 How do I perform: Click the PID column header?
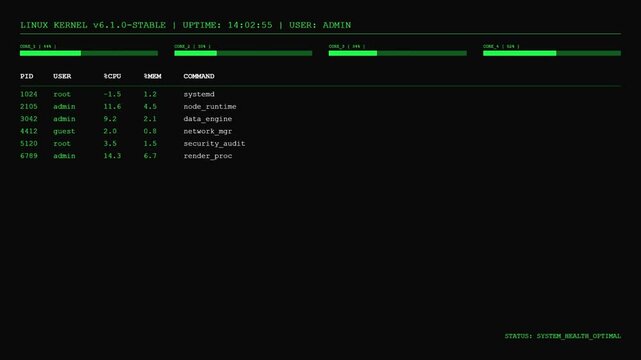pyautogui.click(x=27, y=76)
